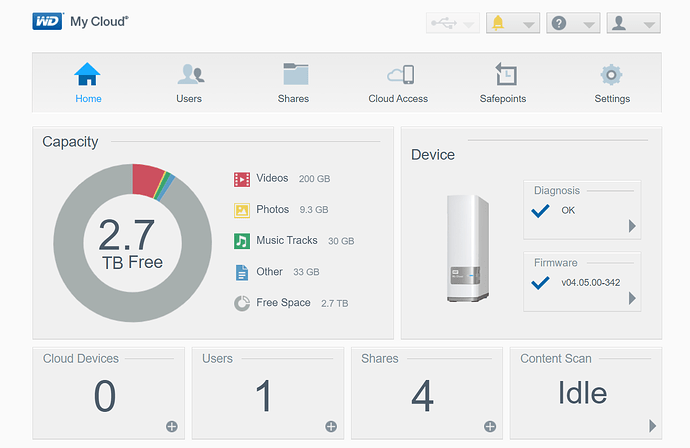690x448 pixels.
Task: Click the Firmware checkmark icon
Action: (x=540, y=283)
